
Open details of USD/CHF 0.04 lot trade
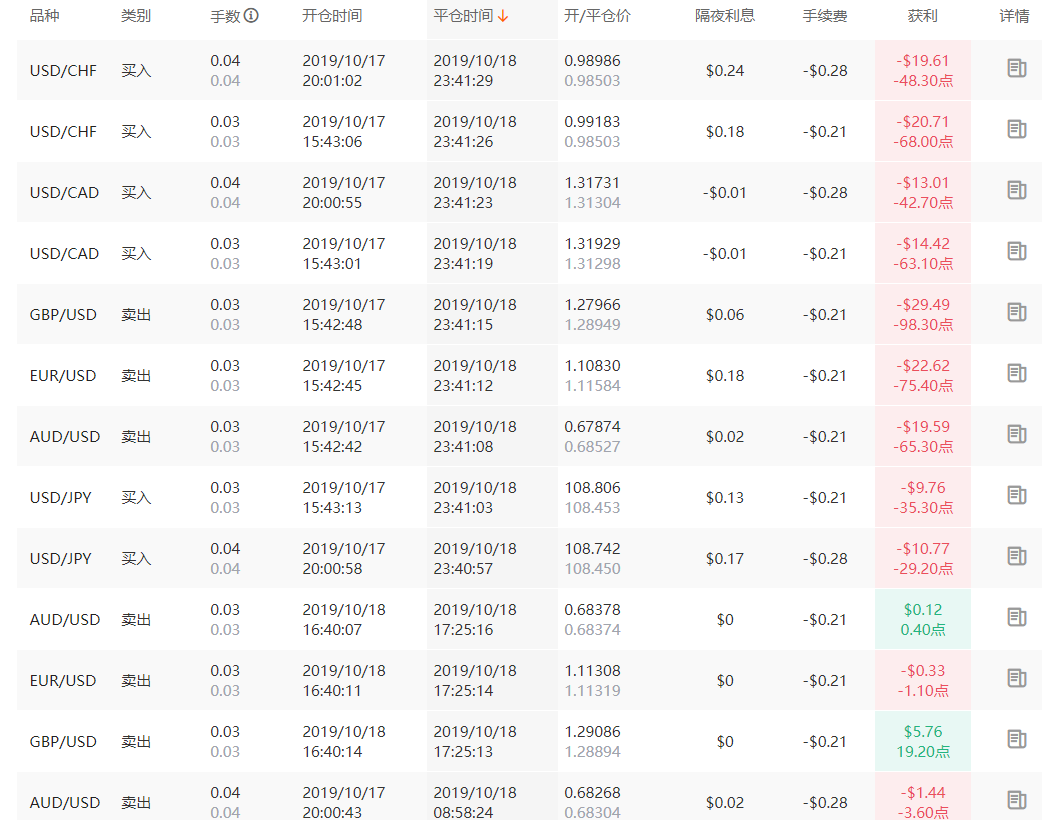click(1017, 68)
